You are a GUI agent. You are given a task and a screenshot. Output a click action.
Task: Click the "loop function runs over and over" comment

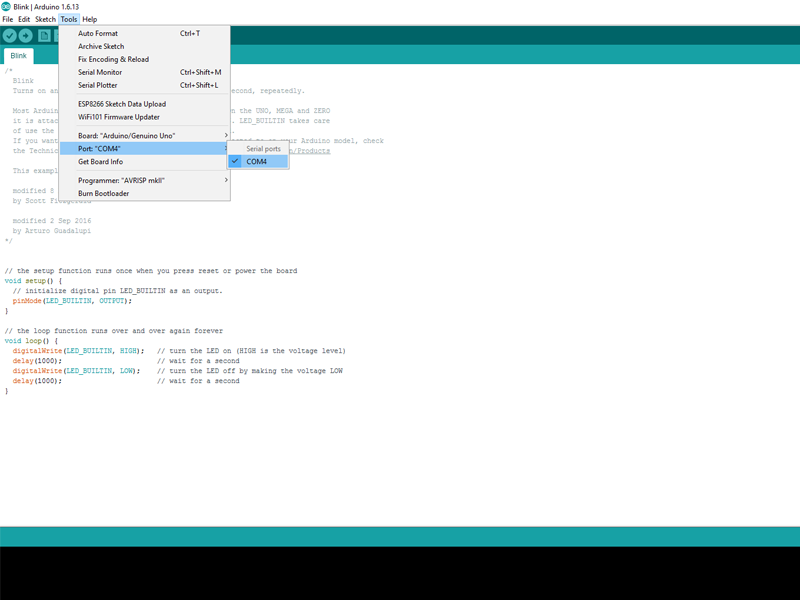[x=114, y=331]
